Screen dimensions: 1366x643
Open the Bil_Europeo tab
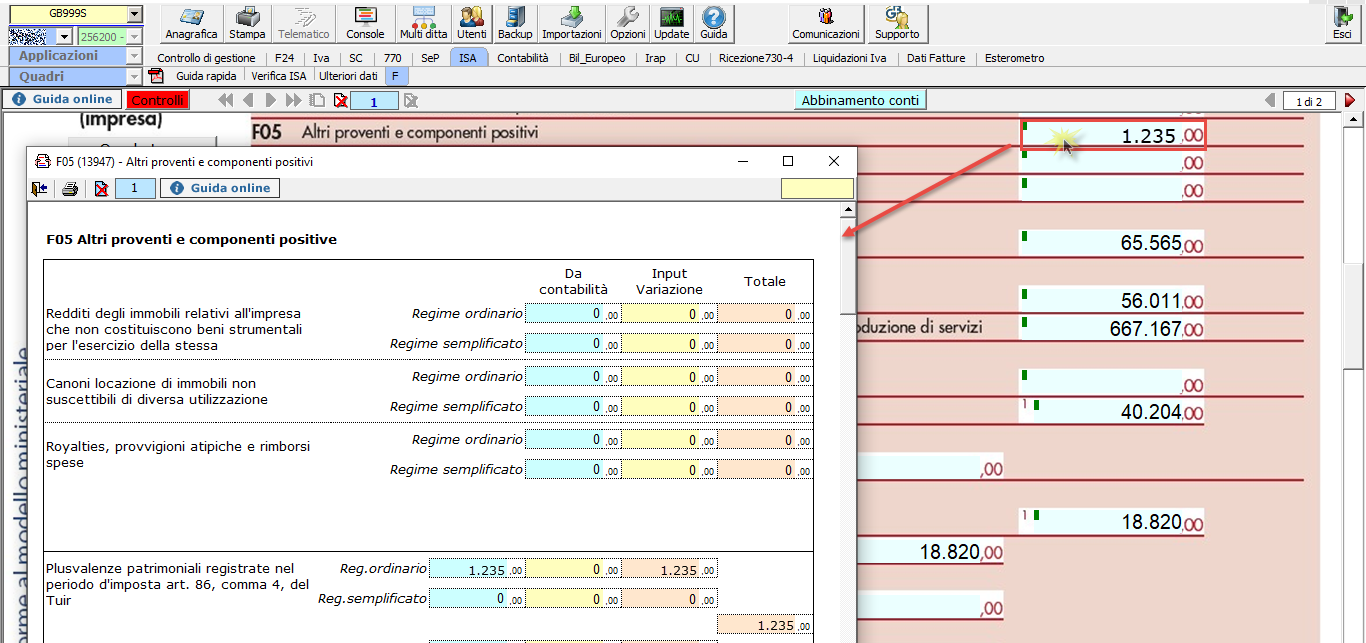pyautogui.click(x=597, y=58)
